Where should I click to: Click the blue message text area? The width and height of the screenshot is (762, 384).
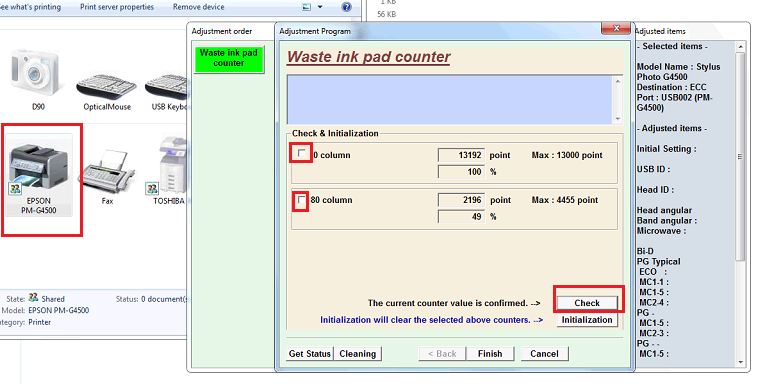[450, 100]
